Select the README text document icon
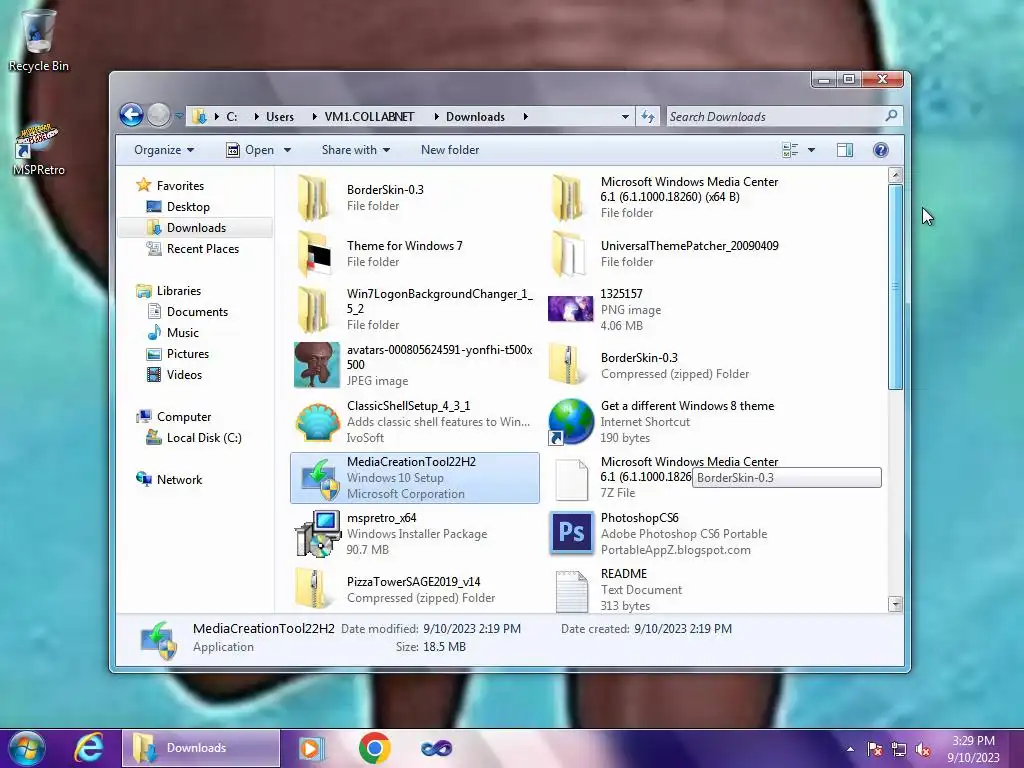The height and width of the screenshot is (768, 1024). click(x=571, y=592)
